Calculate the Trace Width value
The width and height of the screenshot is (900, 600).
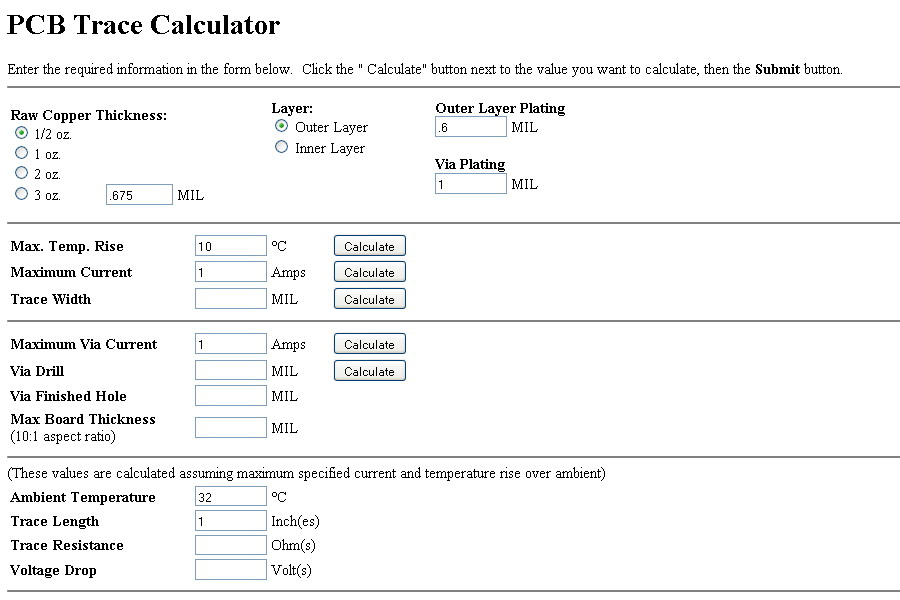(369, 299)
